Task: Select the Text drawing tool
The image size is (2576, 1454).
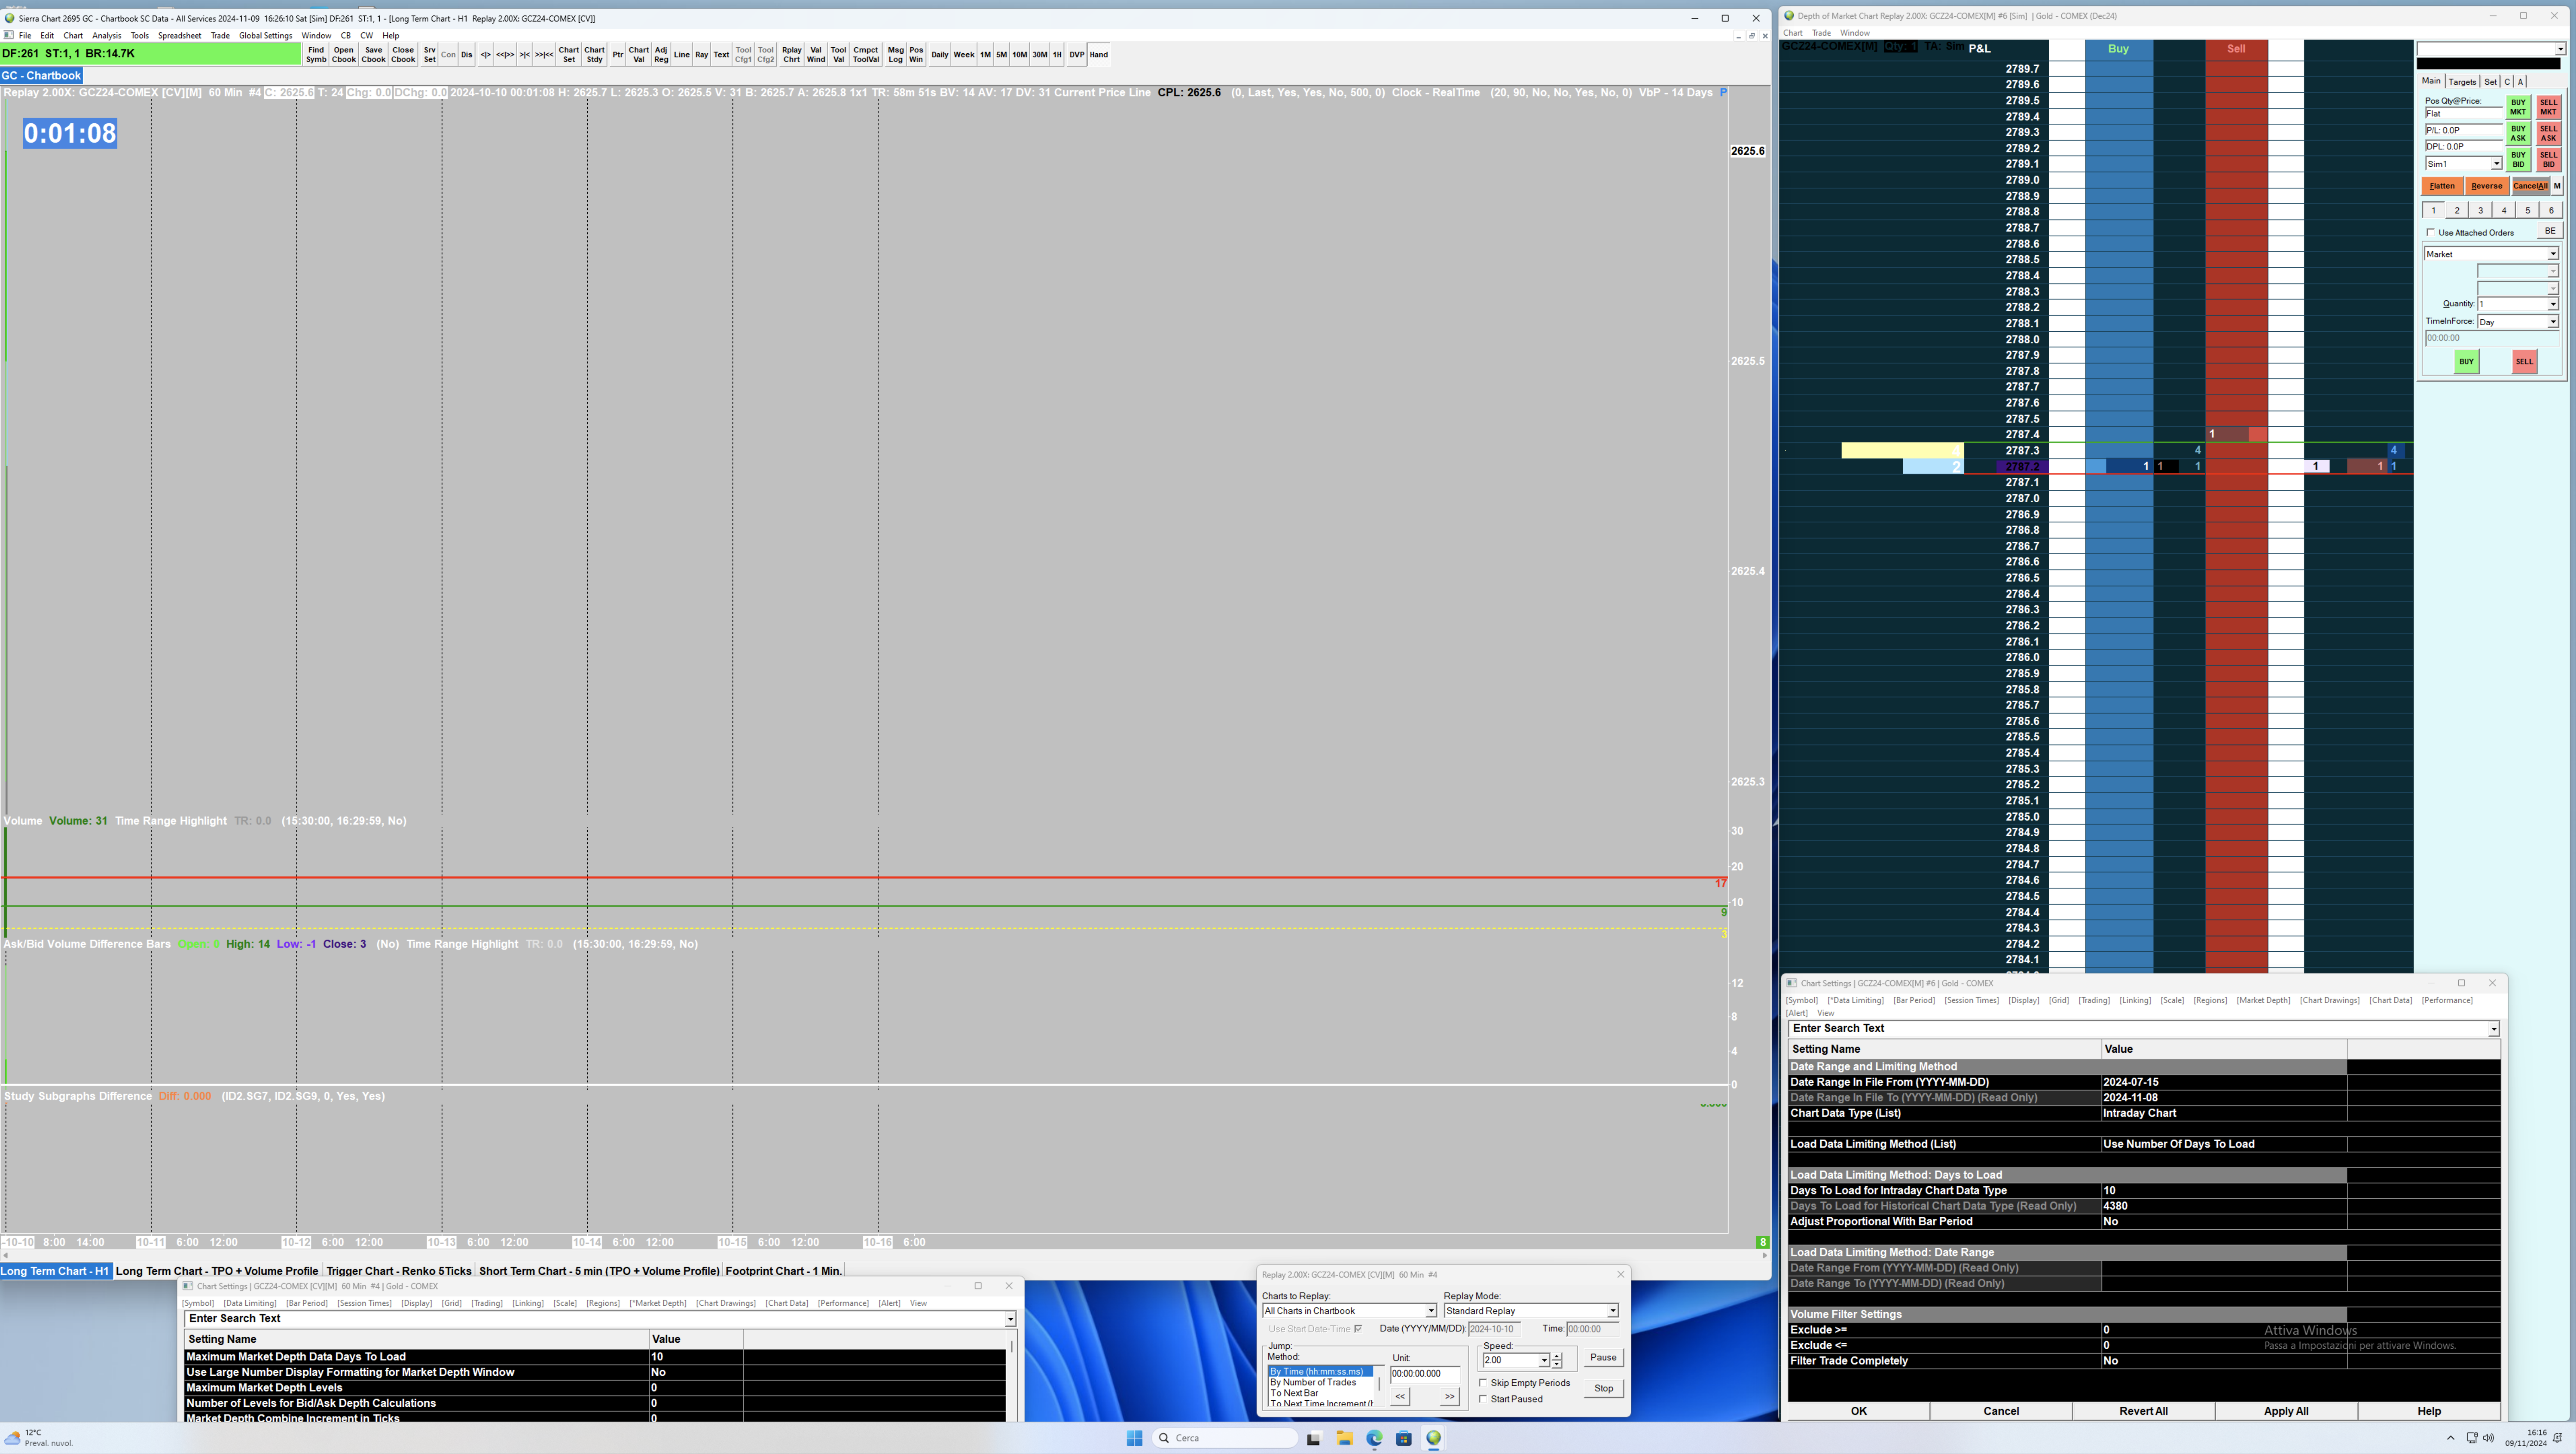Action: click(721, 55)
